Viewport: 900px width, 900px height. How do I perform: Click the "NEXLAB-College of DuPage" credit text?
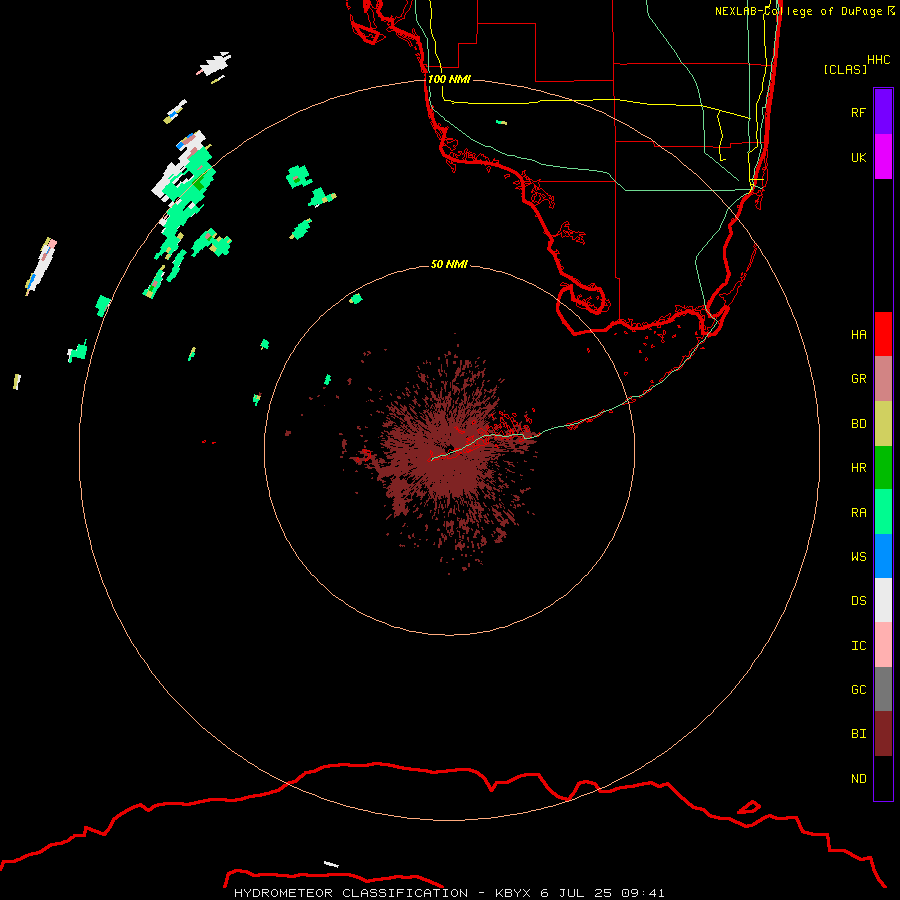[x=799, y=11]
